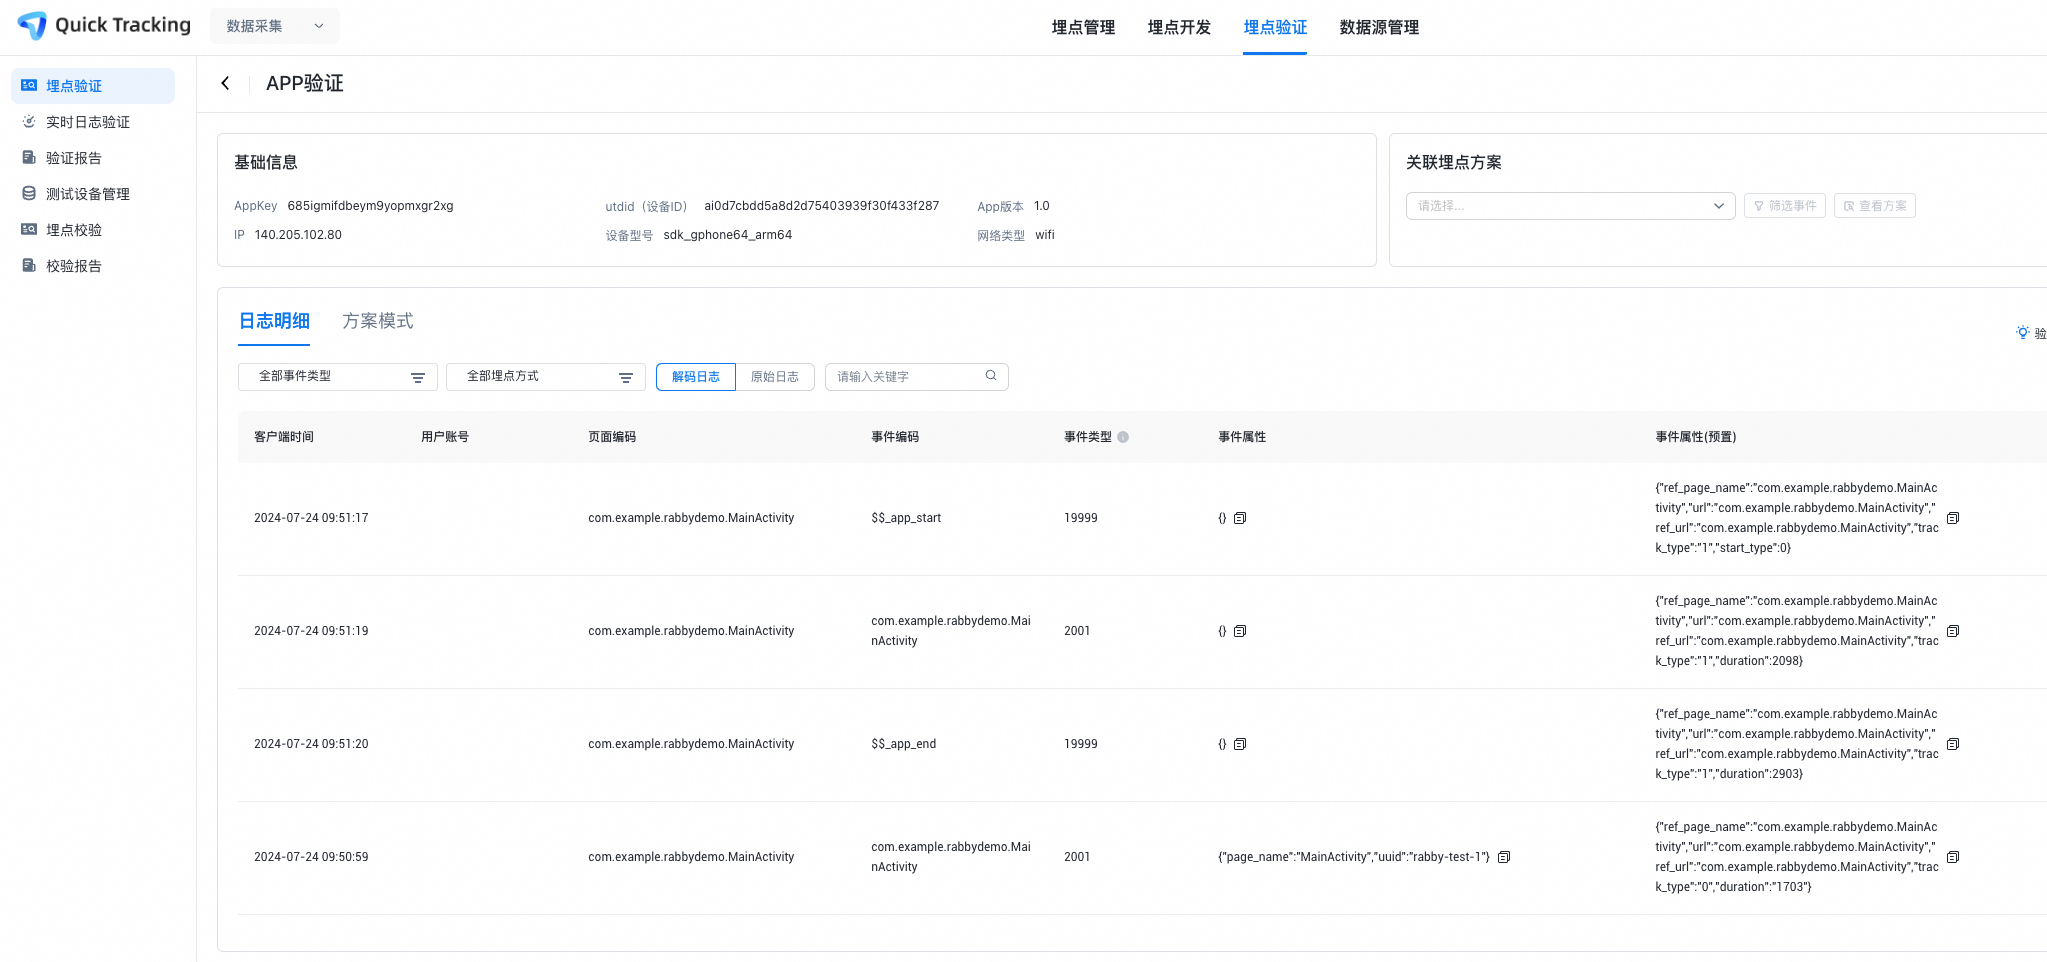Copy 事件属性 of the $$_app_end row
Image resolution: width=2047 pixels, height=962 pixels.
(1240, 744)
